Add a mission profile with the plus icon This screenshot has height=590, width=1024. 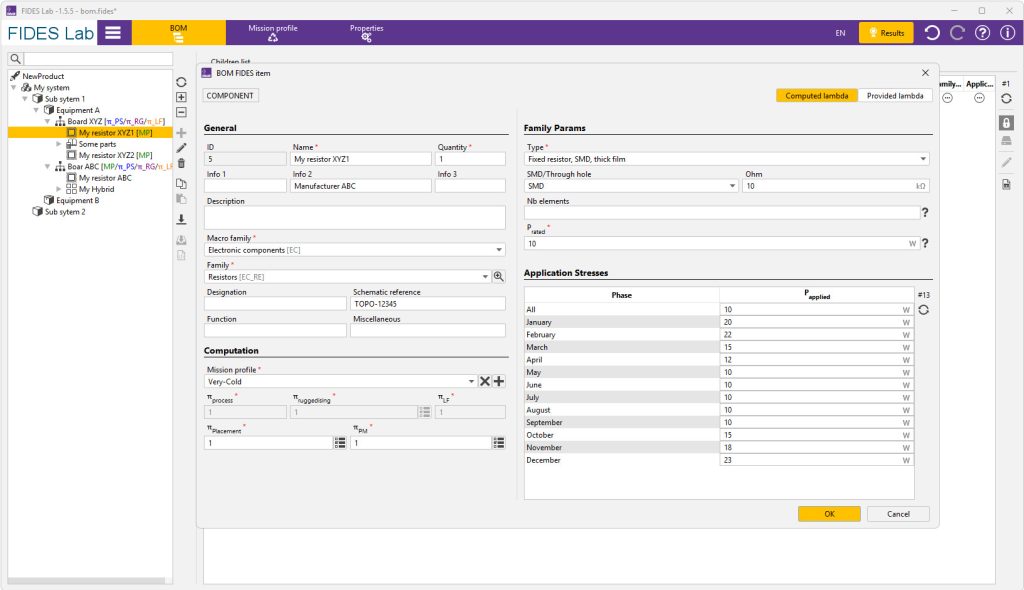click(498, 381)
